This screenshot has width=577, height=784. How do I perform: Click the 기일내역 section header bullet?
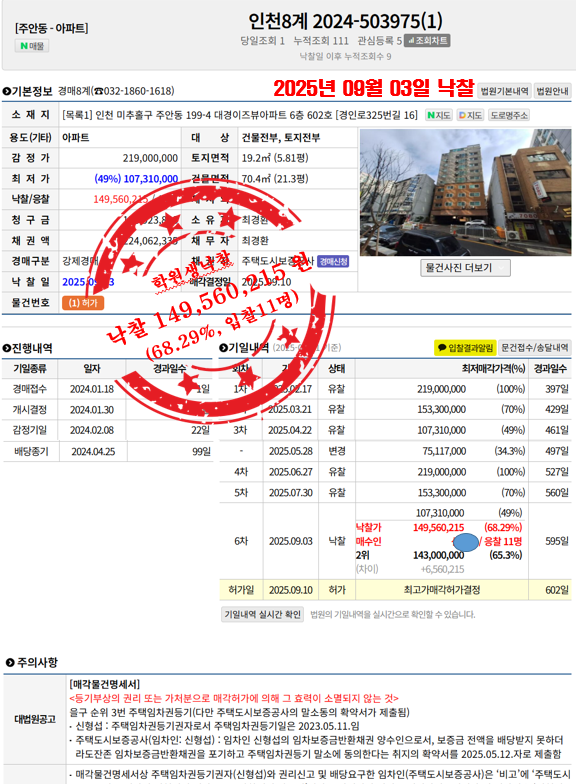pyautogui.click(x=224, y=348)
